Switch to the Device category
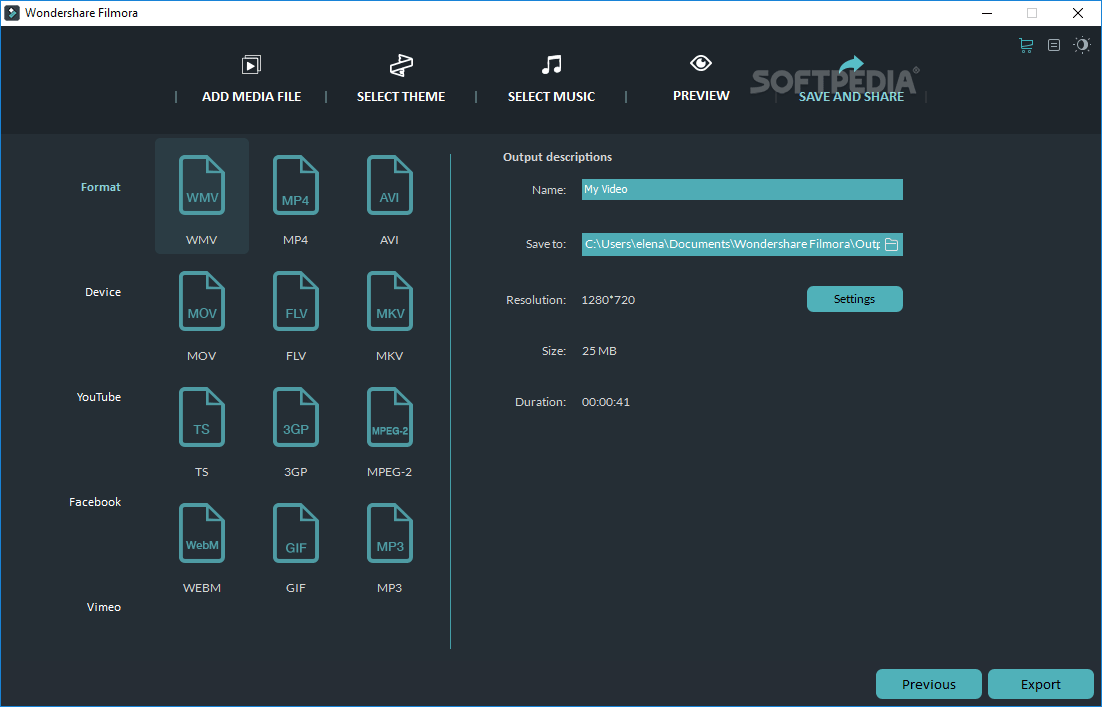The image size is (1102, 707). (x=103, y=292)
